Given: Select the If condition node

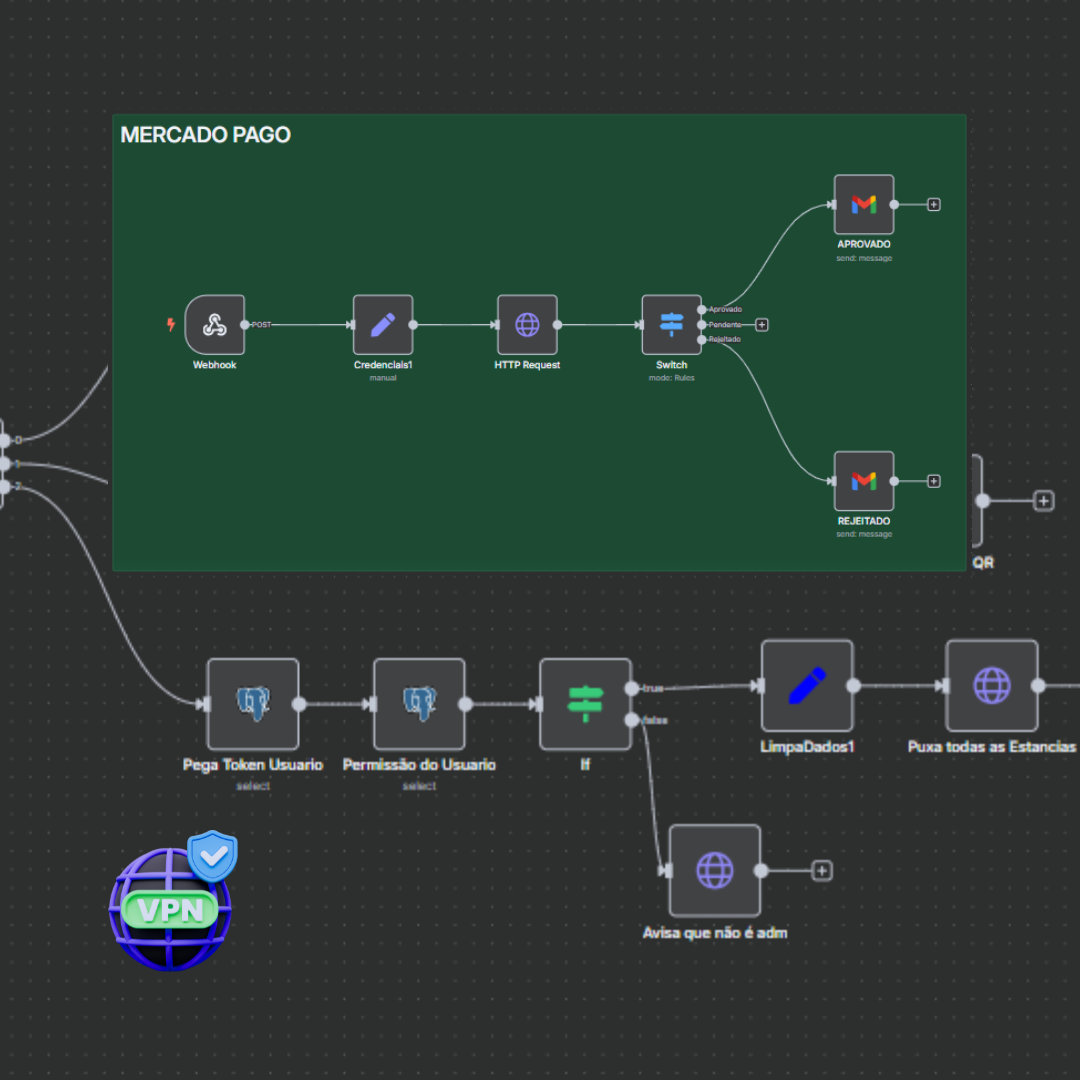Looking at the screenshot, I should [585, 704].
